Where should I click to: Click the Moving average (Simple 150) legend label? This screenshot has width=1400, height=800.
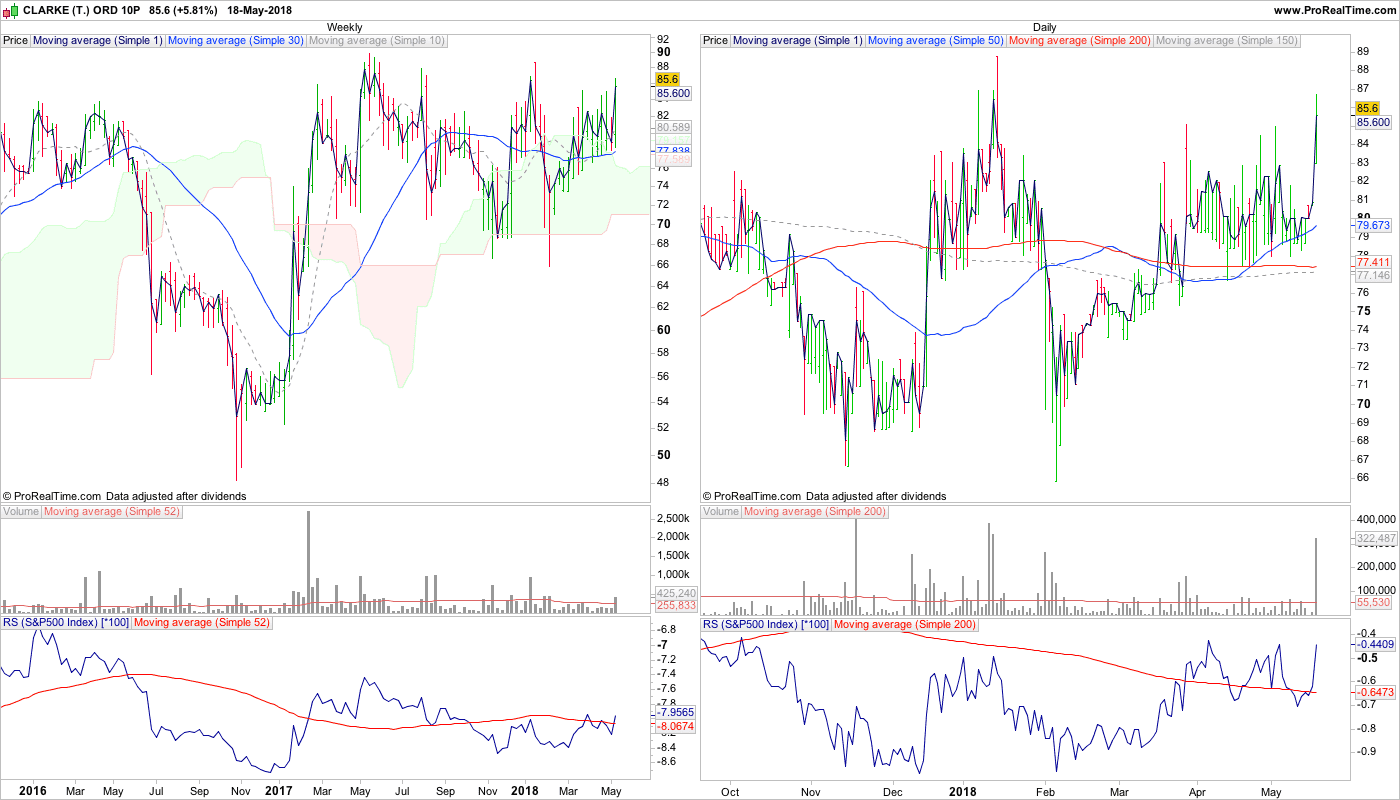[1227, 41]
